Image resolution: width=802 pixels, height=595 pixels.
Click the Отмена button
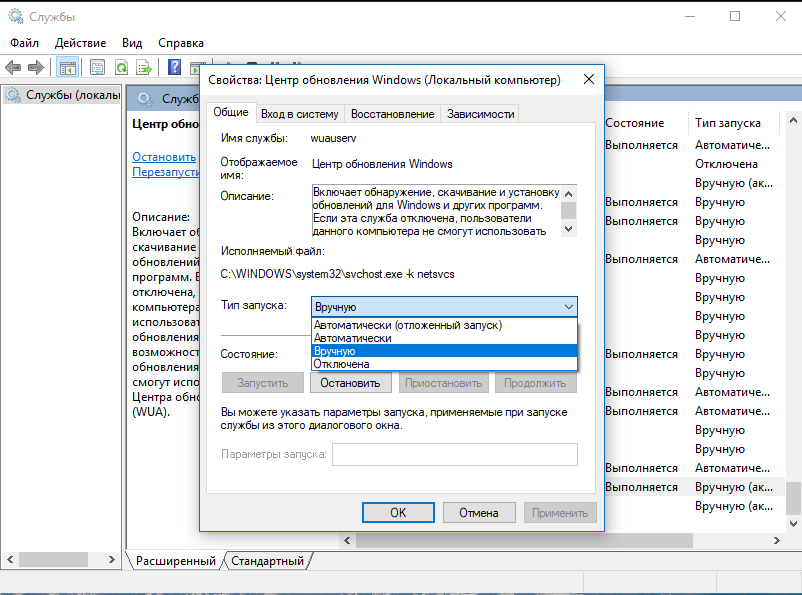coord(479,513)
